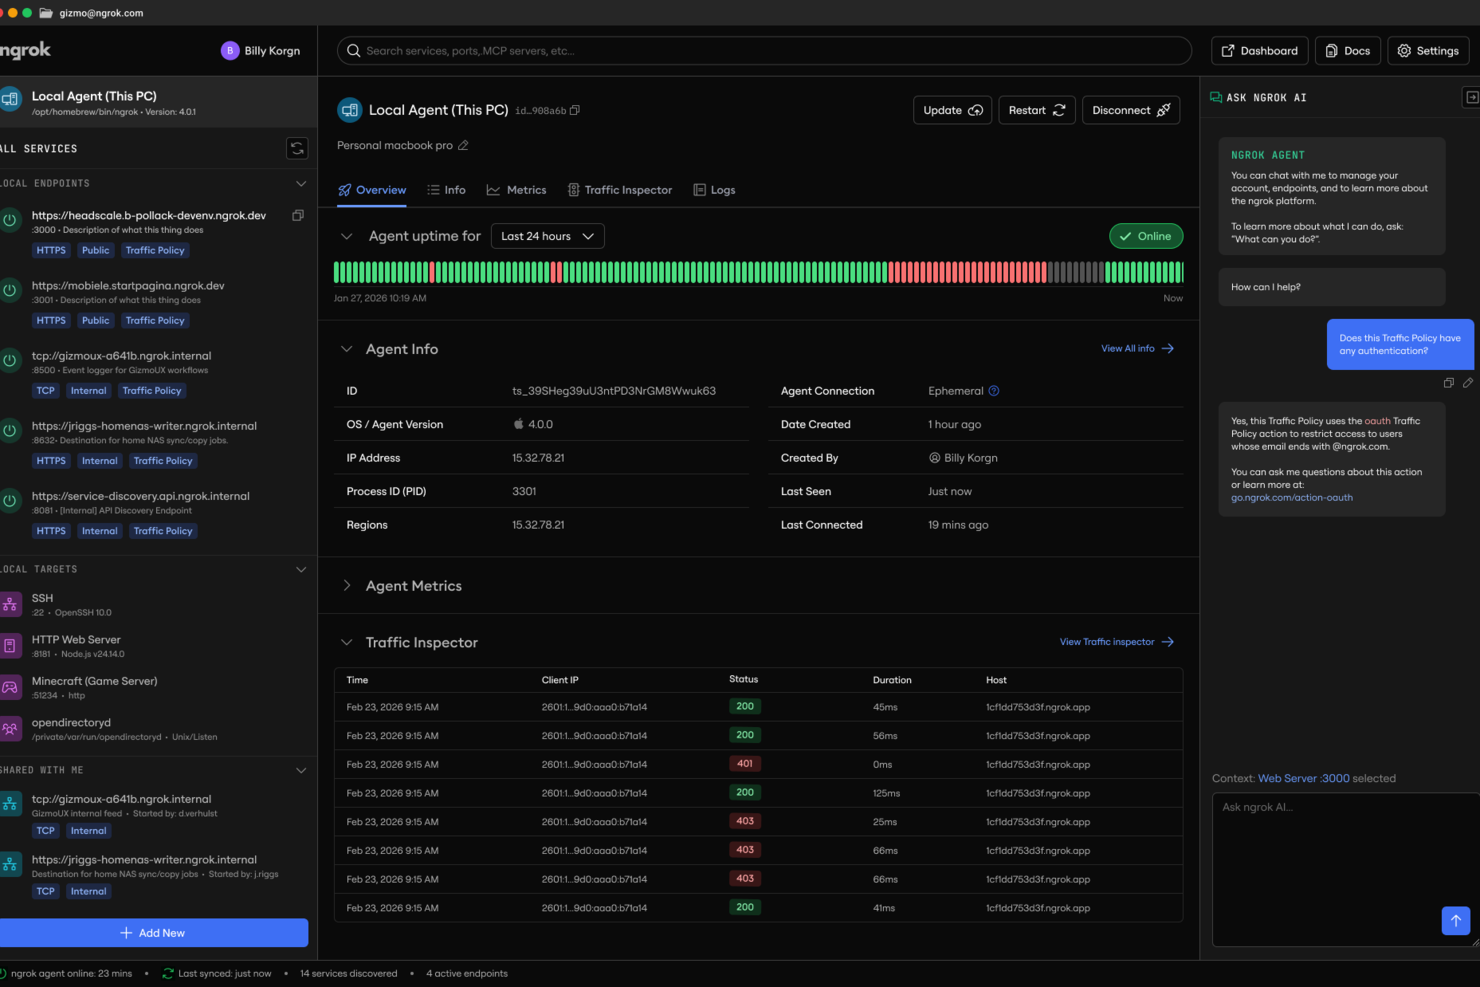Viewport: 1480px width, 987px height.
Task: Copy the headscale endpoint URL with the copy icon
Action: 298,215
